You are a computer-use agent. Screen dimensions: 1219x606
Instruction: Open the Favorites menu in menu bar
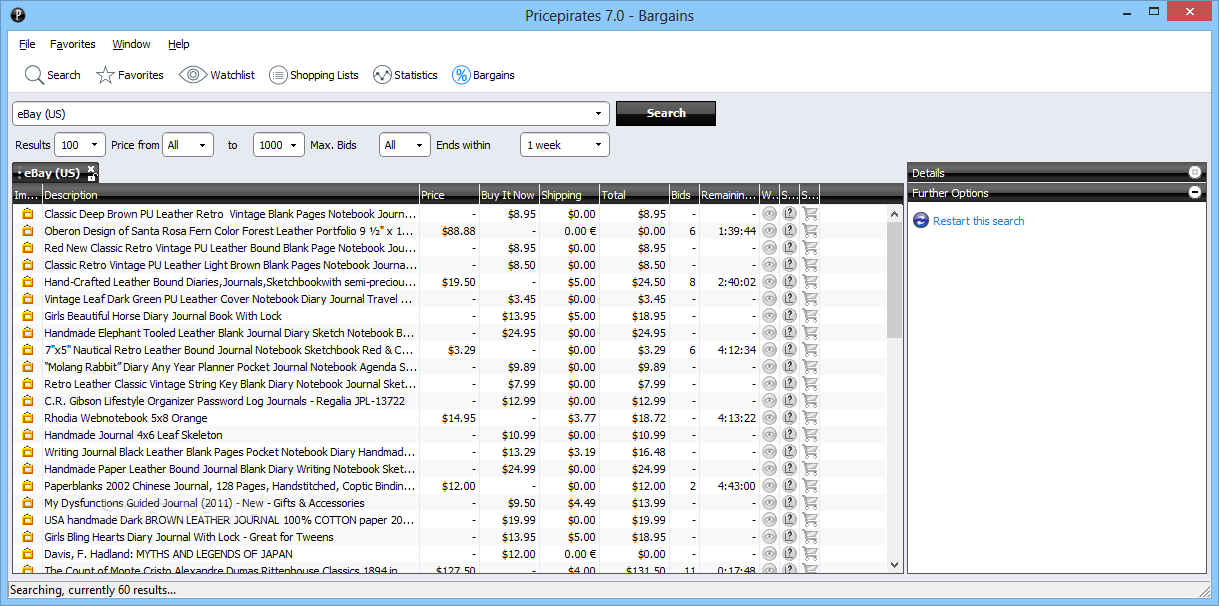point(73,44)
